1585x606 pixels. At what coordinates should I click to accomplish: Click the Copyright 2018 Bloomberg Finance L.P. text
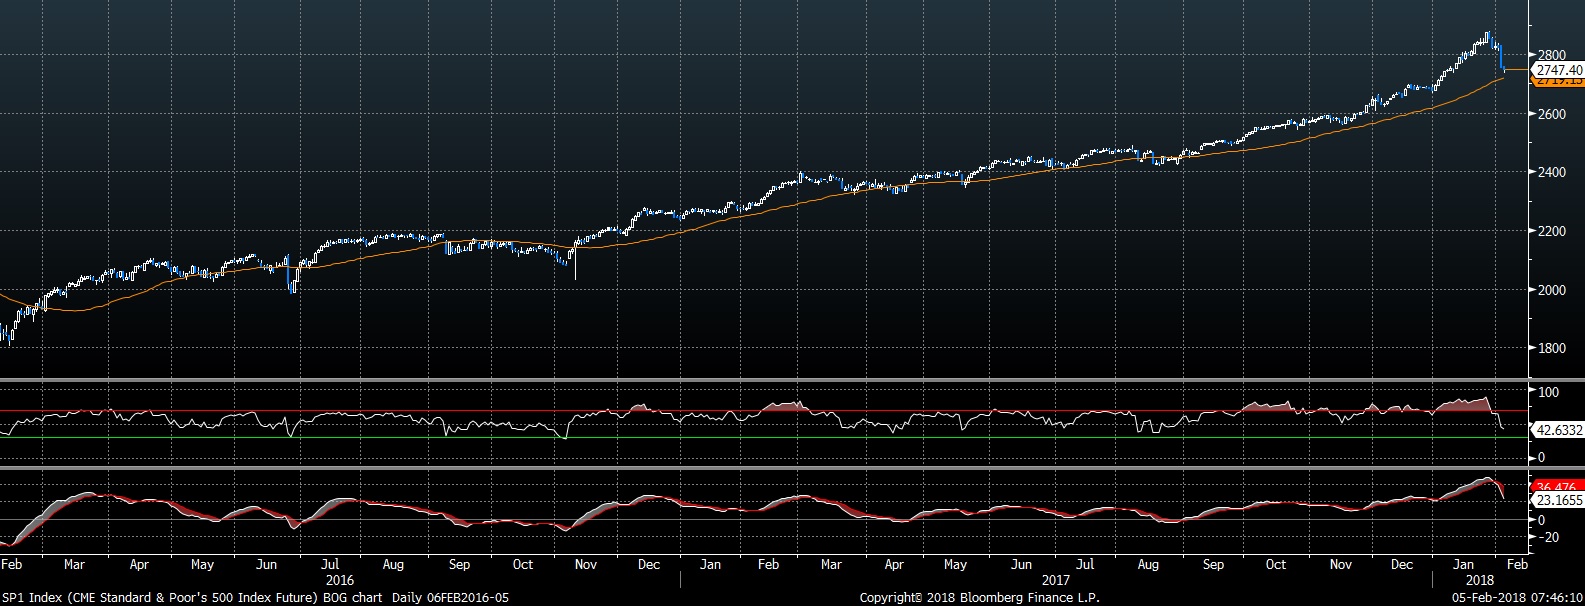980,598
